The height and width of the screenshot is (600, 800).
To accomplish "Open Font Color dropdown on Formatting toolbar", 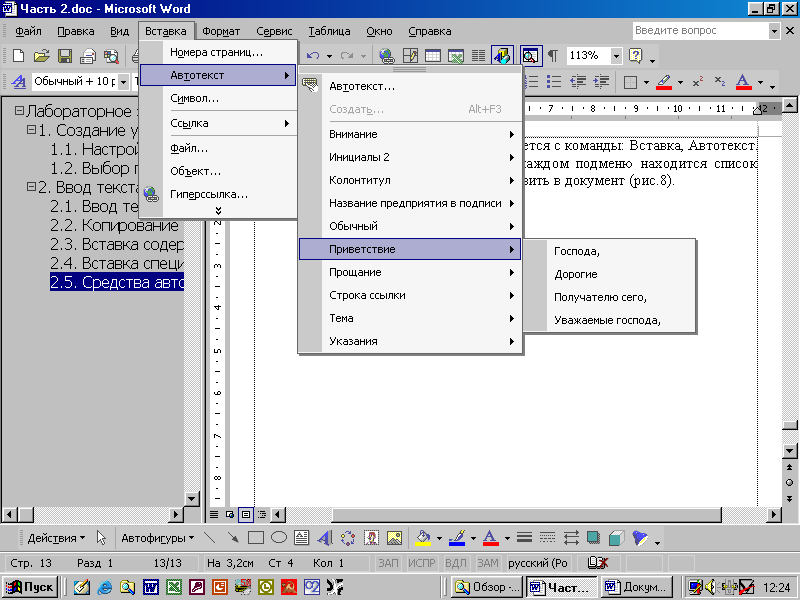I will [760, 82].
